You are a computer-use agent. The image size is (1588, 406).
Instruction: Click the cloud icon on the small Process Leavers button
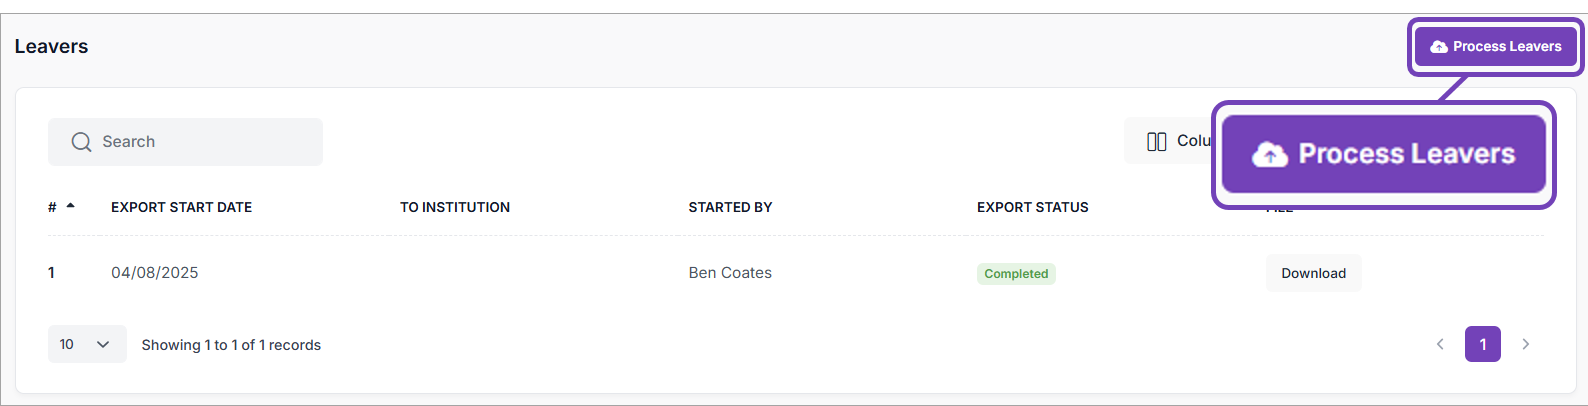(1439, 47)
